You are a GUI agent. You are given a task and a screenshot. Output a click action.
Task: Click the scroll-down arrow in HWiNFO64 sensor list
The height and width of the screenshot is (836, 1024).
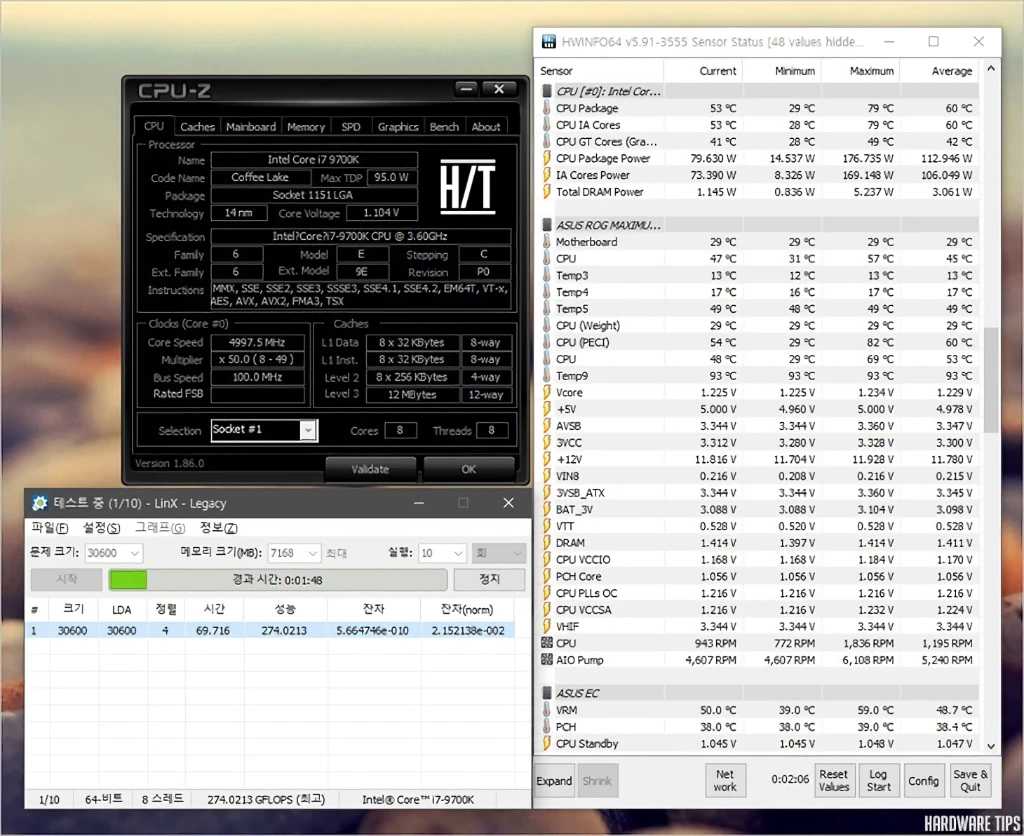(991, 745)
